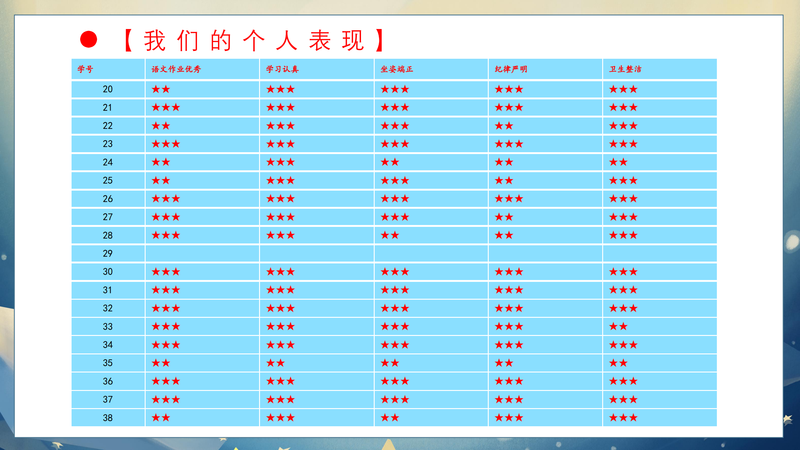
Task: Select the 学号 column header
Action: pos(108,69)
